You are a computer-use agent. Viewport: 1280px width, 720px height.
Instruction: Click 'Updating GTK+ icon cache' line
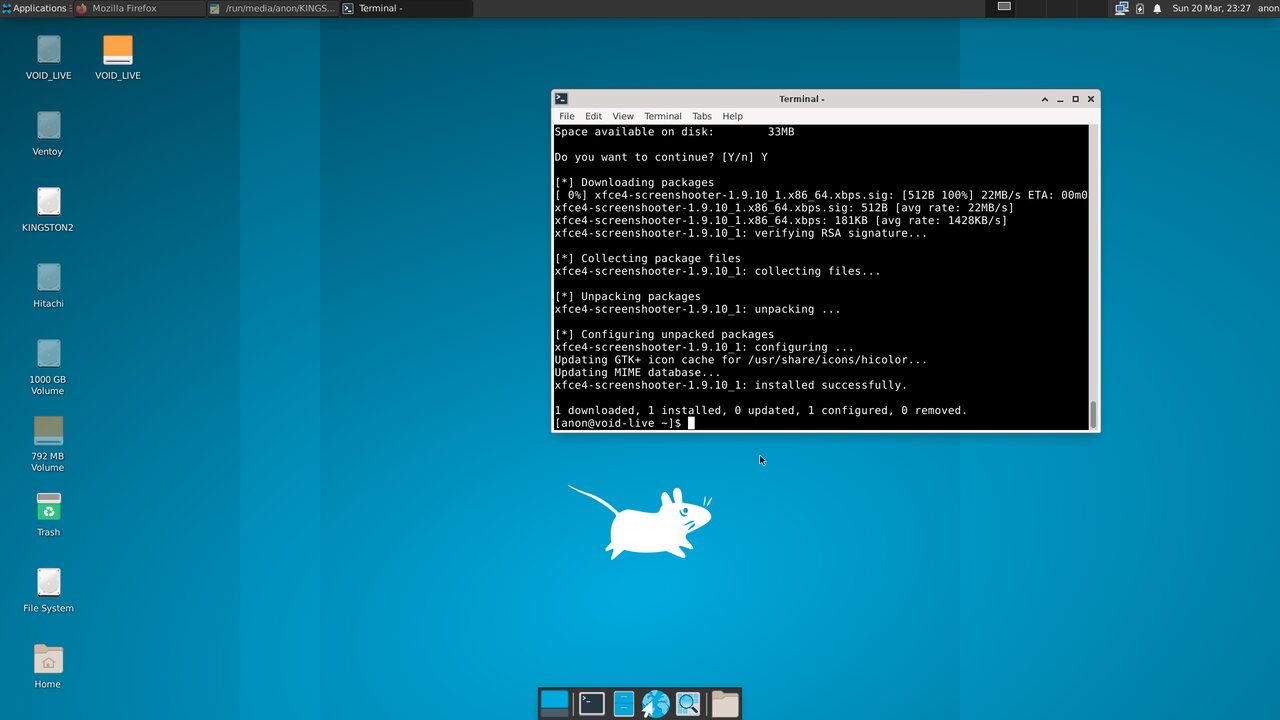(x=741, y=360)
